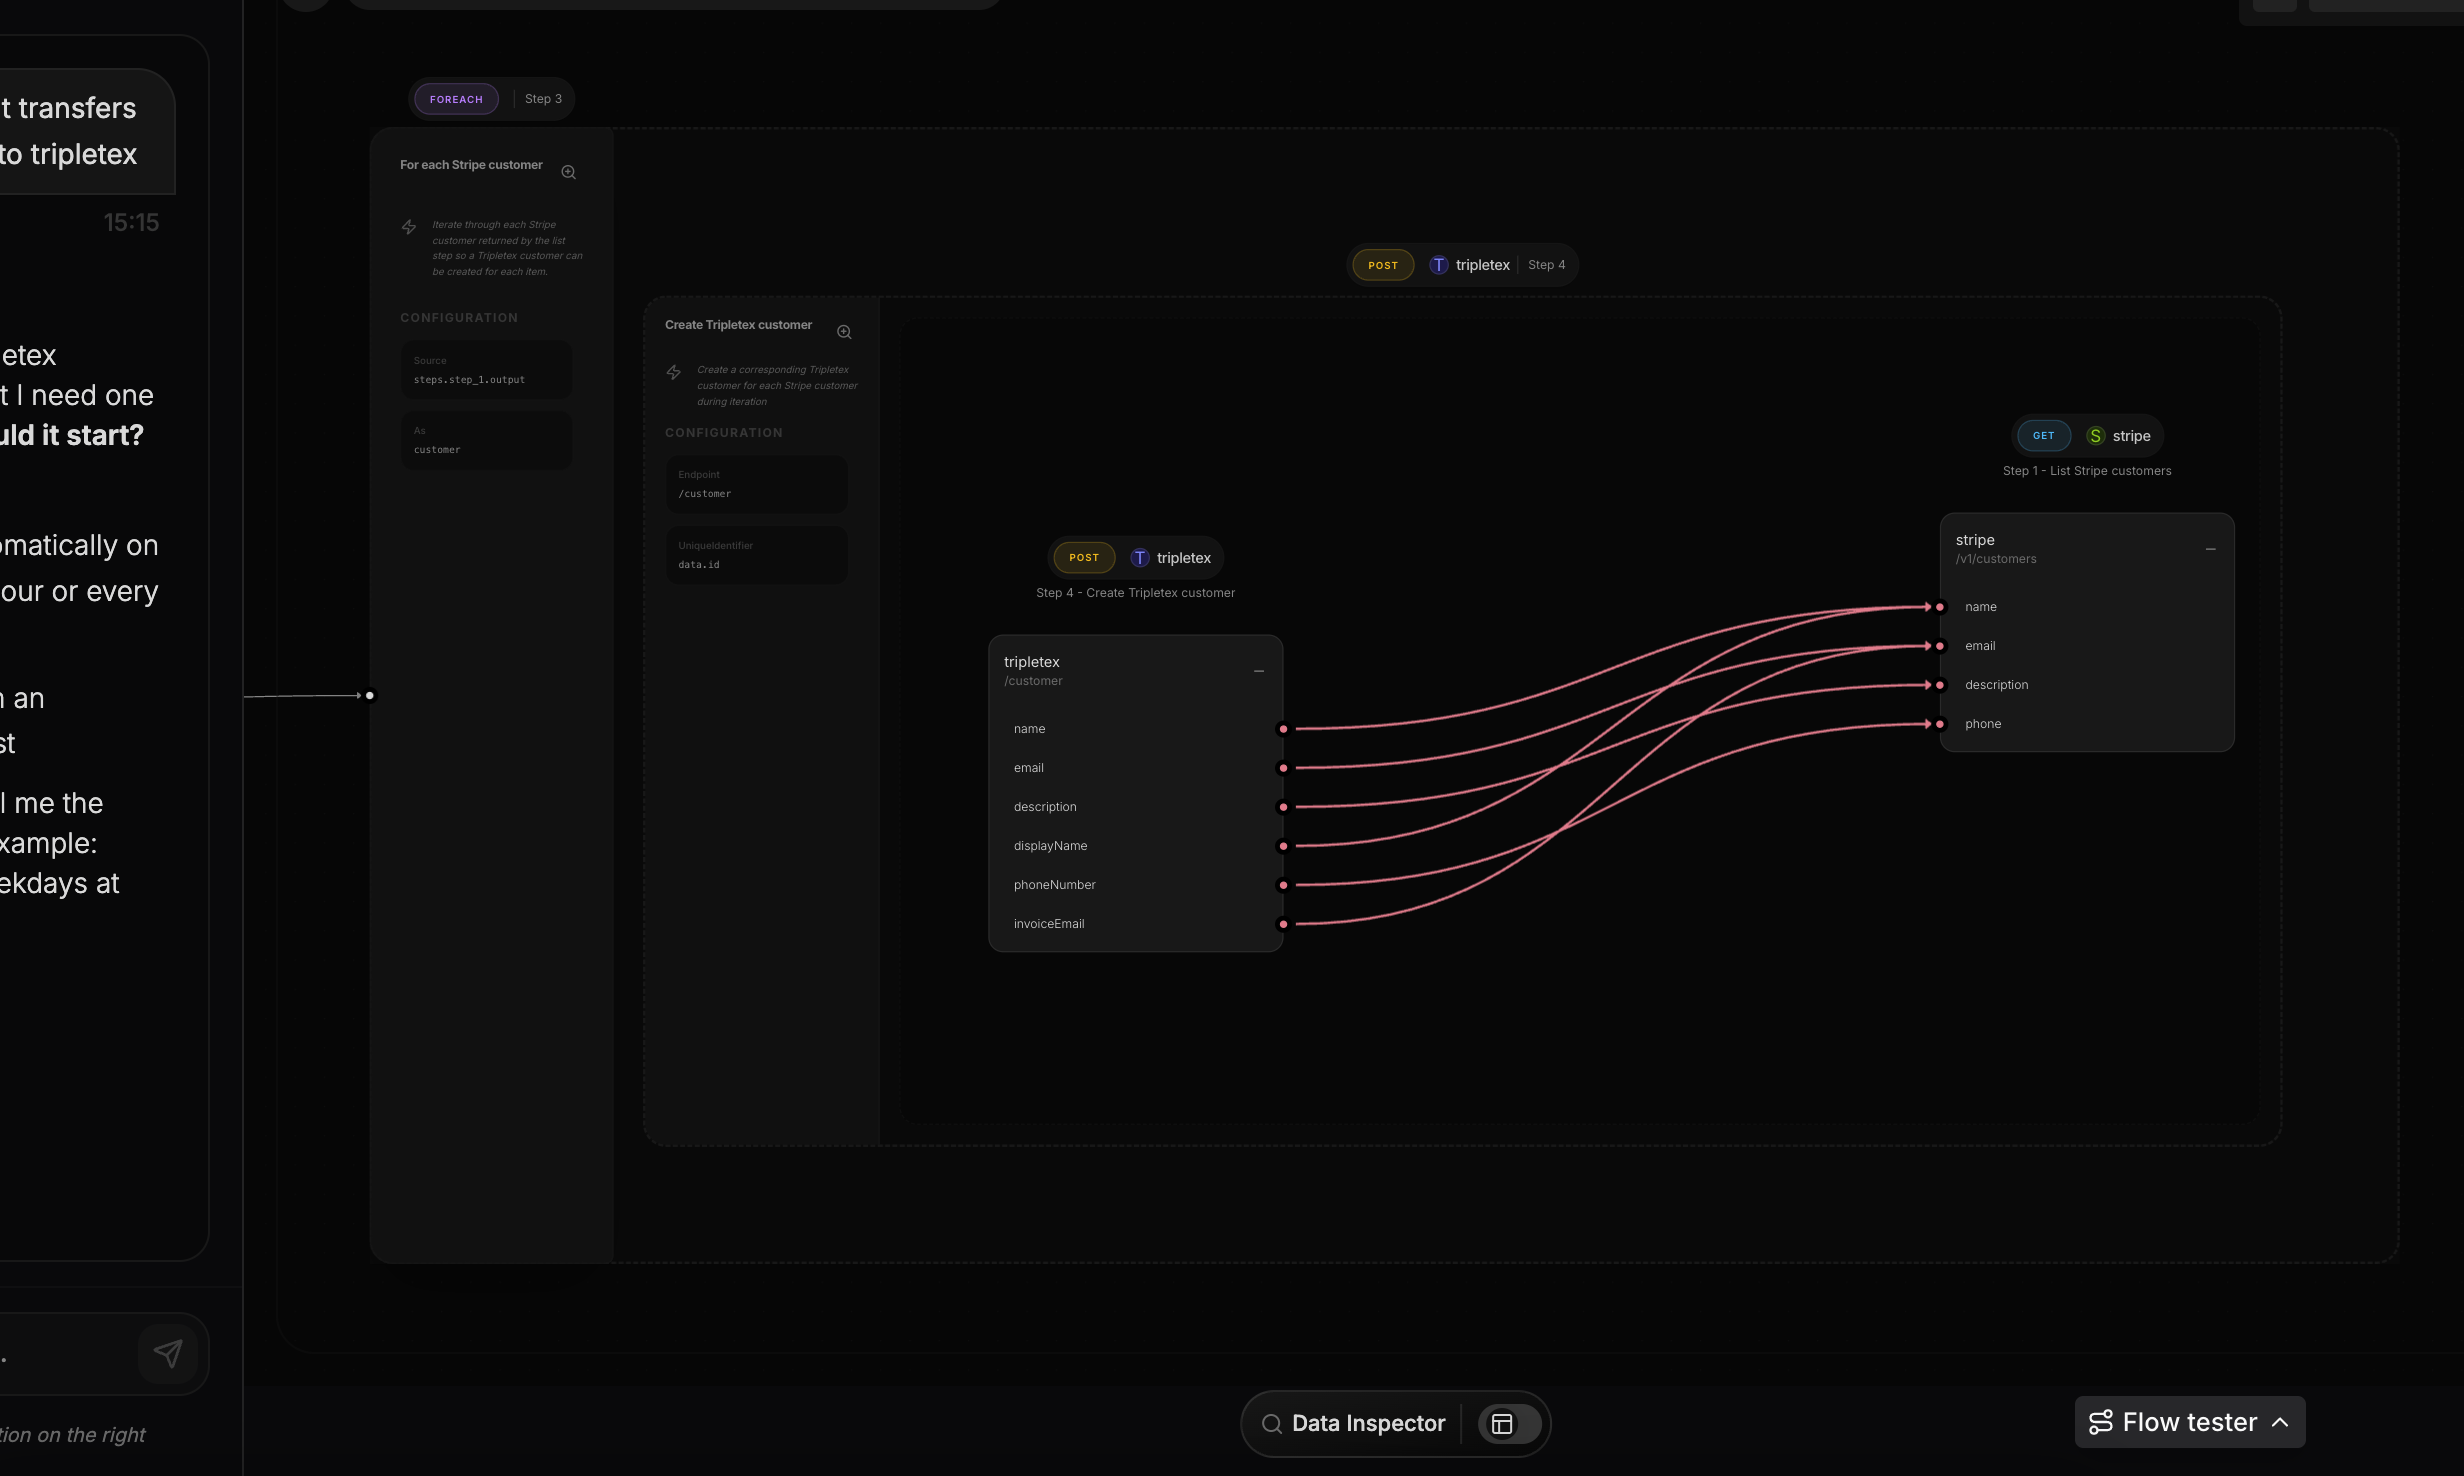Collapse the stripe /v1/customers card

point(2211,550)
